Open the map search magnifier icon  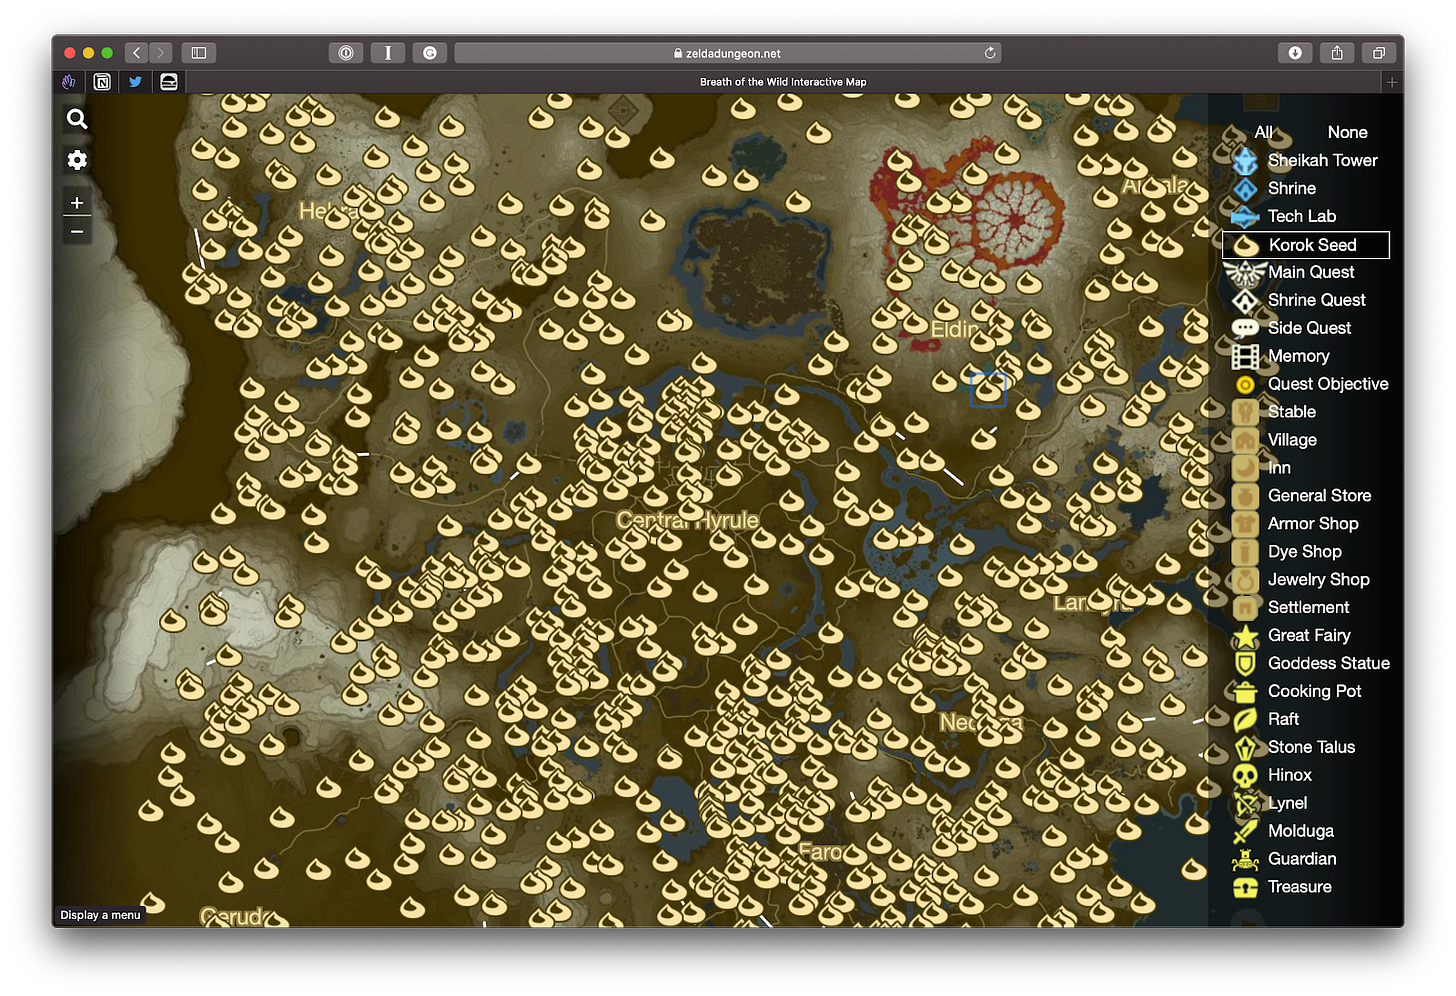77,120
